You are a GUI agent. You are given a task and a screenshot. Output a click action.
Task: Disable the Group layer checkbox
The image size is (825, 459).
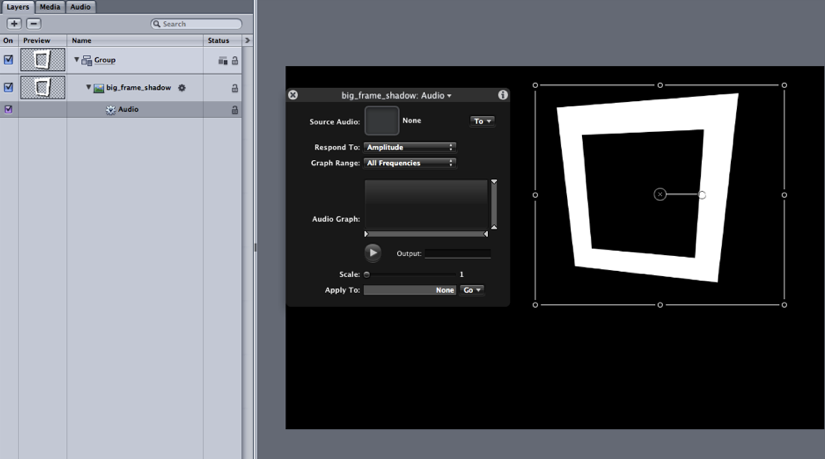[9, 60]
